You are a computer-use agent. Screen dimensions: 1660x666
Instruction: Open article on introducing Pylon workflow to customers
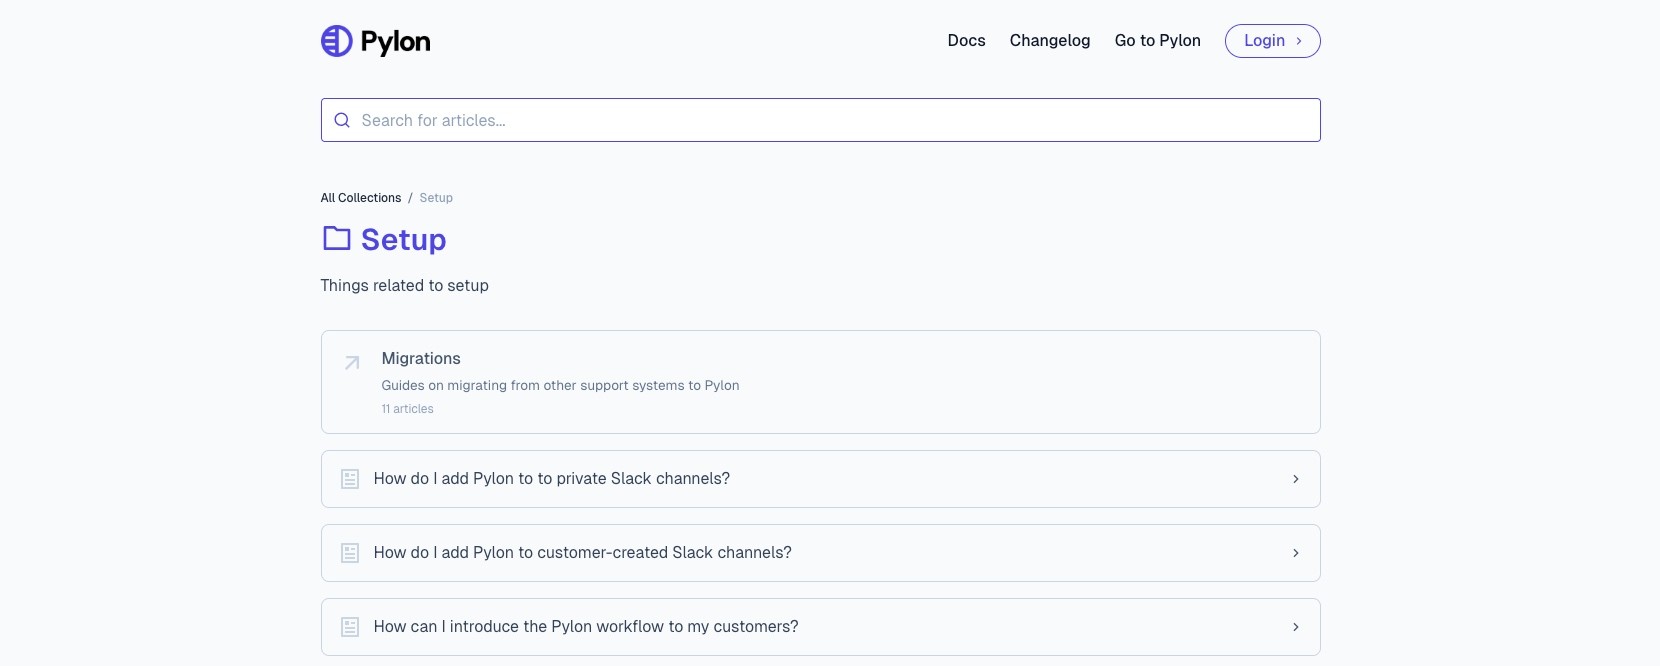(x=820, y=627)
